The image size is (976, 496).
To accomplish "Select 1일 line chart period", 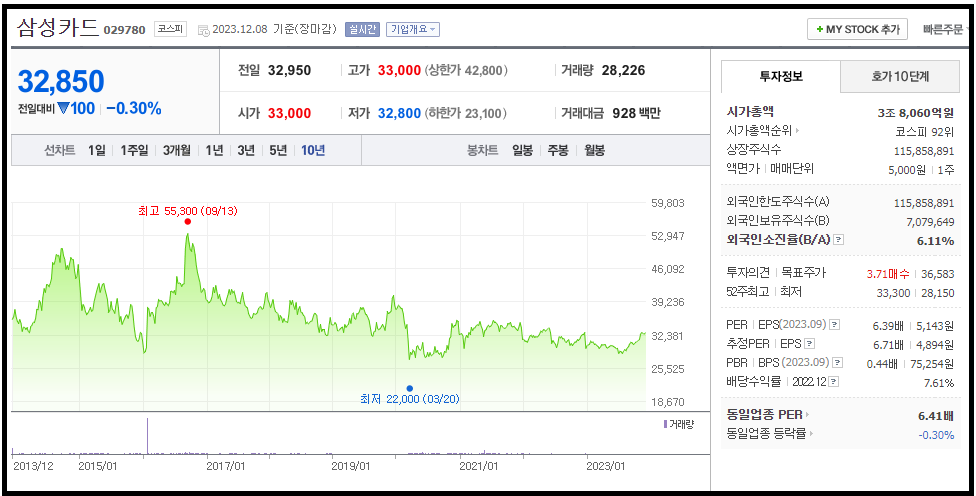I will click(96, 150).
